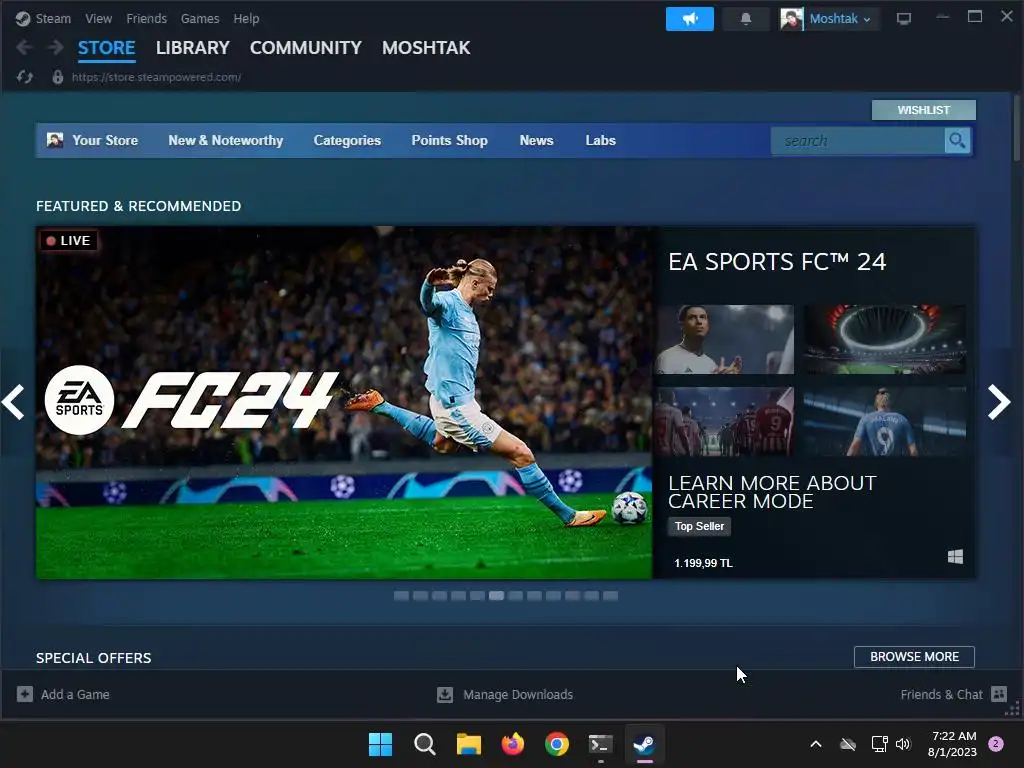Screen dimensions: 1024x768
Task: Reload the store page
Action: coord(25,77)
